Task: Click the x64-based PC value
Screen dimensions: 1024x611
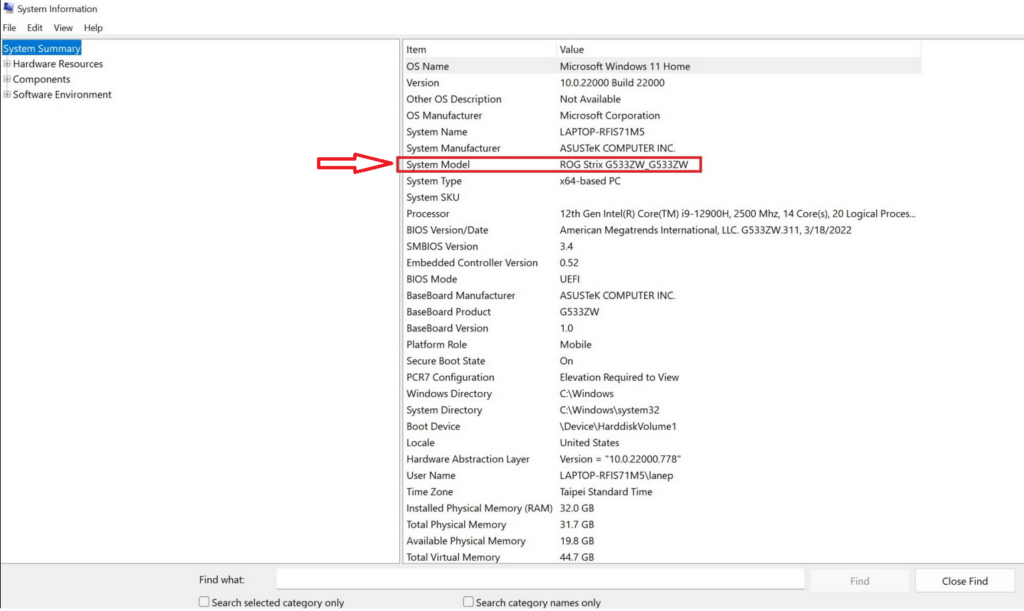Action: pyautogui.click(x=590, y=181)
